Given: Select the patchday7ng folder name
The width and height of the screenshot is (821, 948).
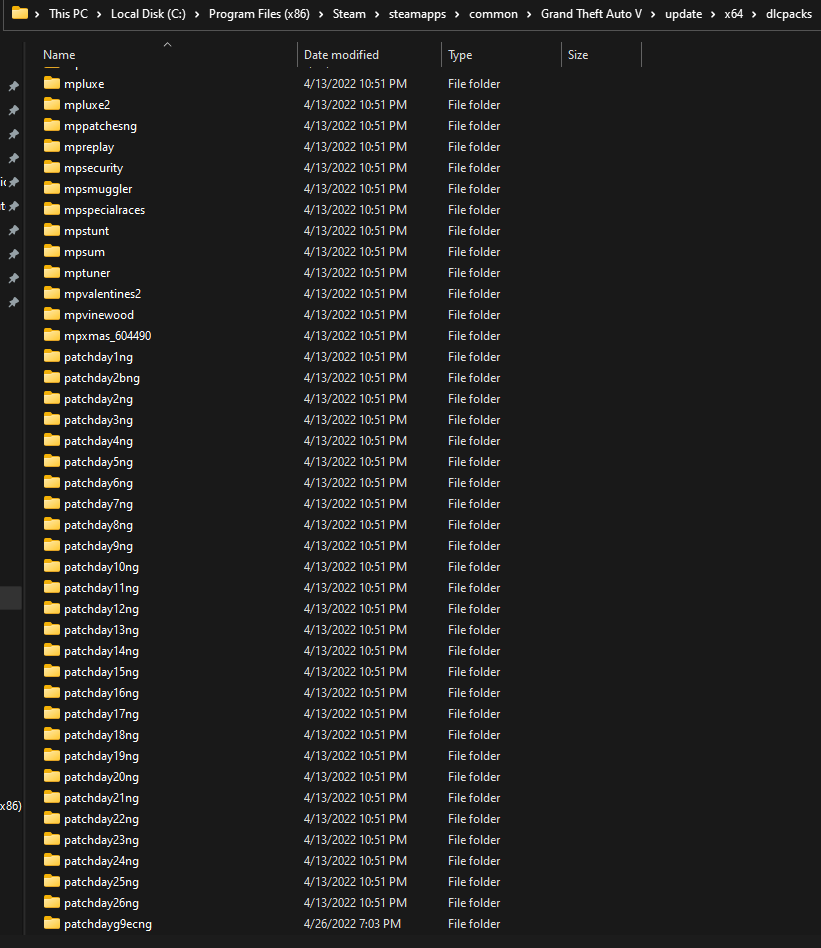Looking at the screenshot, I should 99,504.
